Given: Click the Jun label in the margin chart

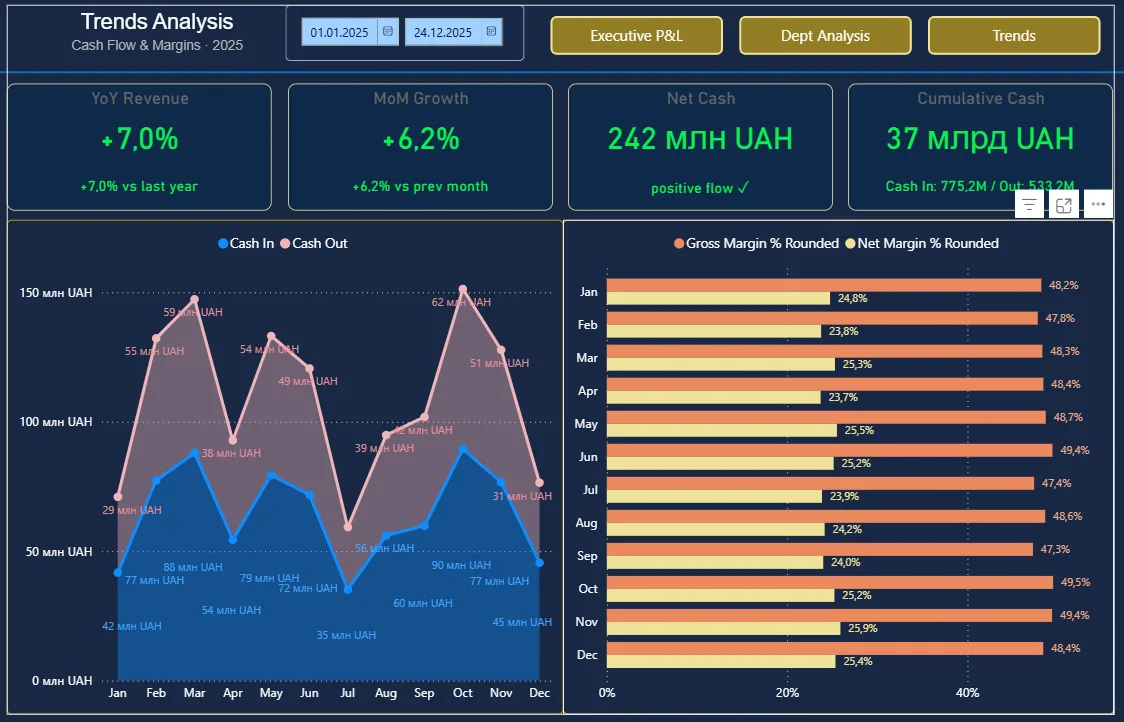Looking at the screenshot, I should click(x=588, y=457).
